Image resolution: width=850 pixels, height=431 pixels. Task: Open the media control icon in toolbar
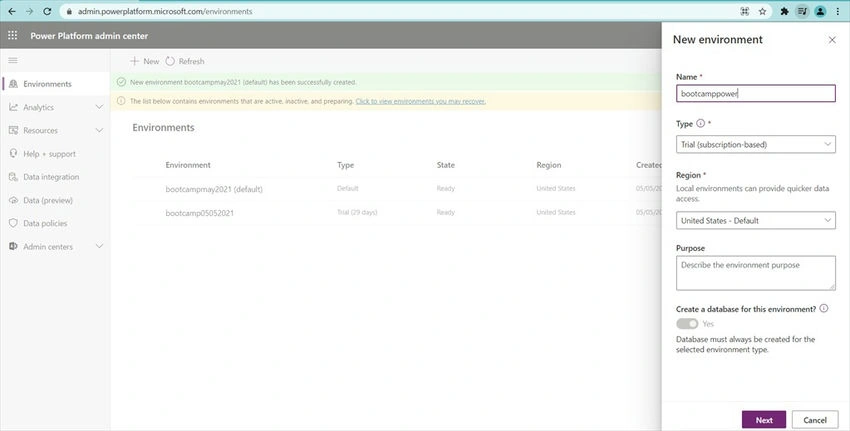click(802, 11)
